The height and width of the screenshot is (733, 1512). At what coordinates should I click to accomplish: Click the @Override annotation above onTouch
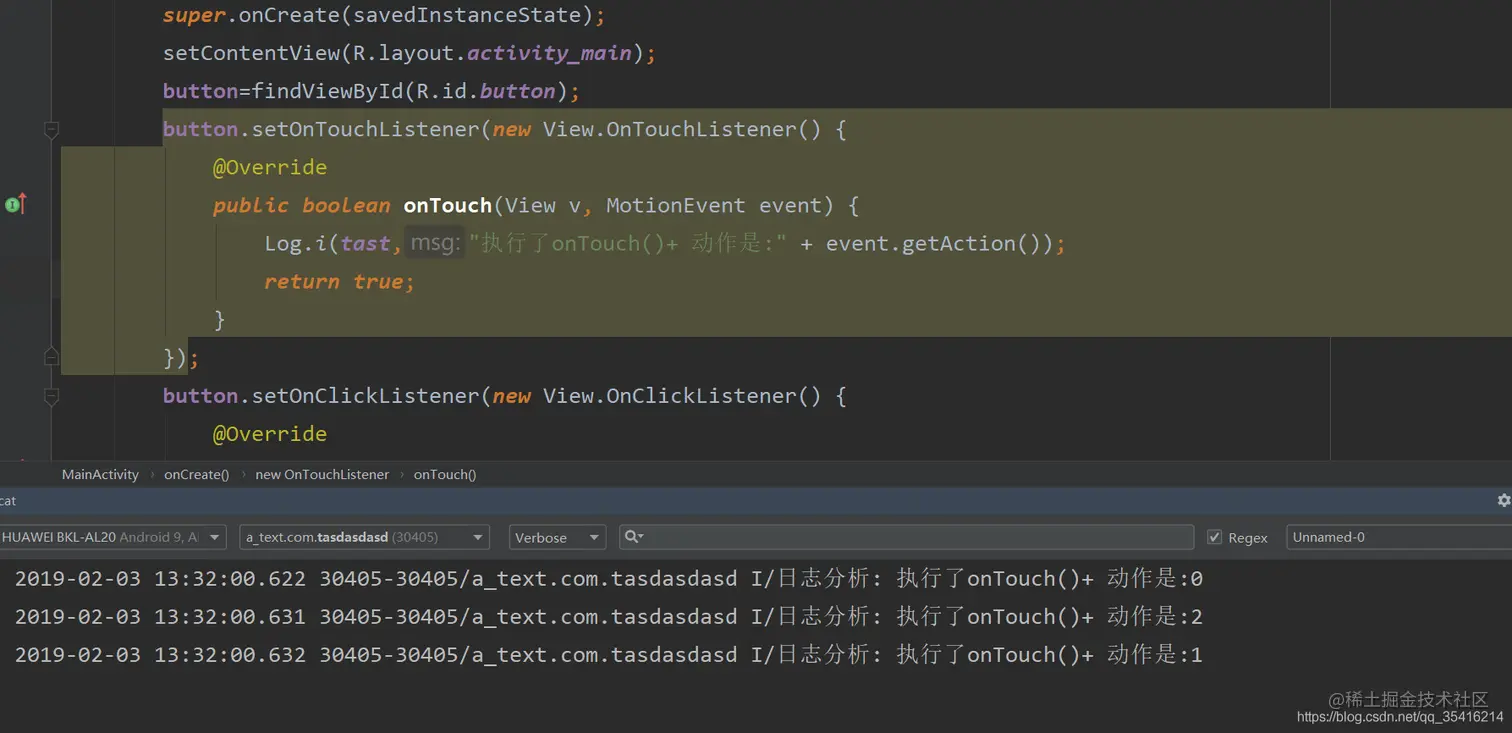tap(270, 167)
